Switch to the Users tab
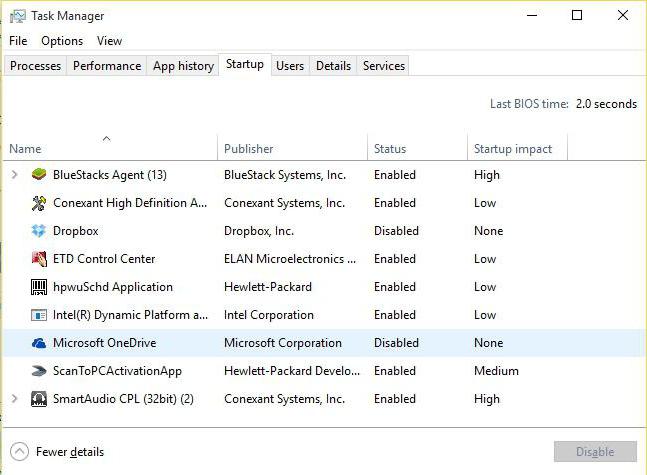647x475 pixels. point(290,66)
